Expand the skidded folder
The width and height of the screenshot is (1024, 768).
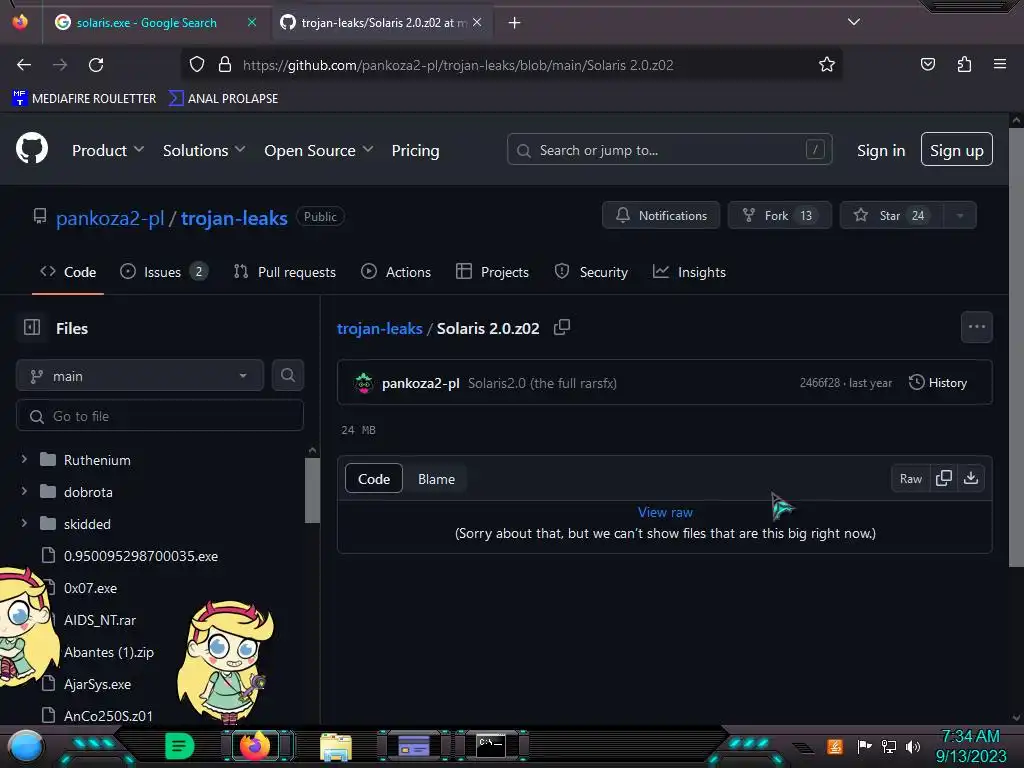click(x=24, y=523)
